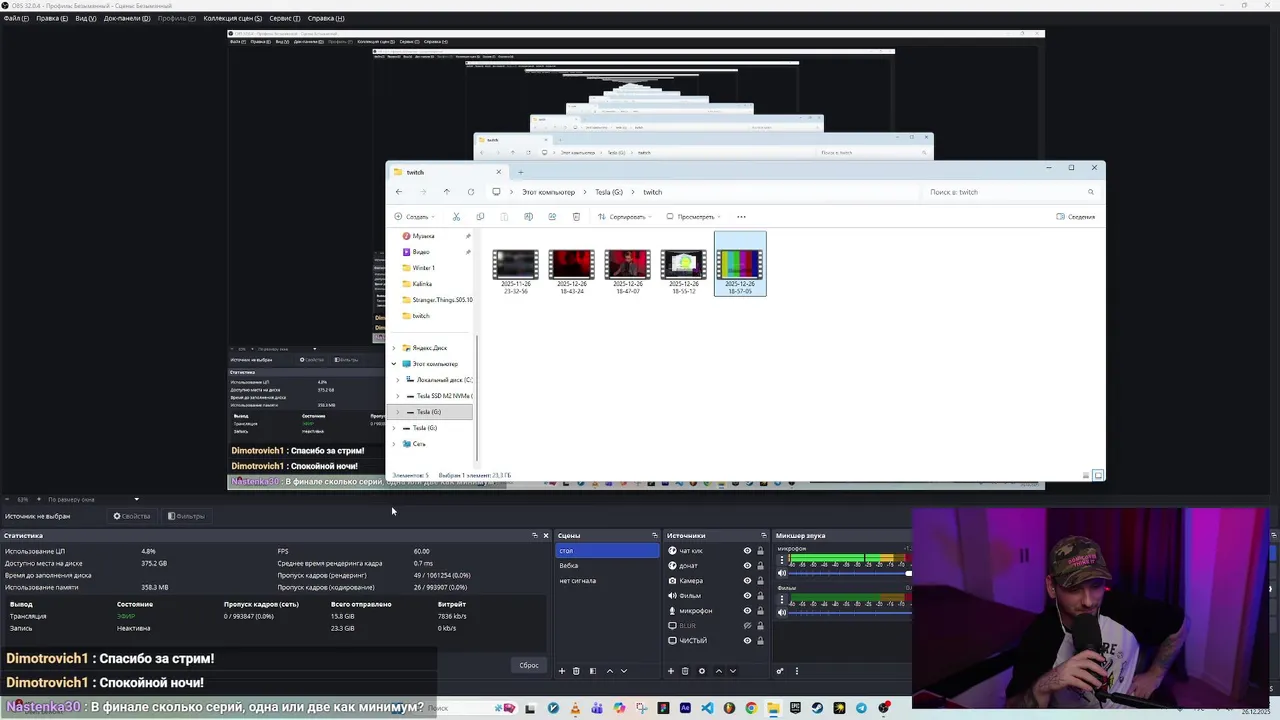
Task: Add a new scene with plus icon
Action: [562, 671]
